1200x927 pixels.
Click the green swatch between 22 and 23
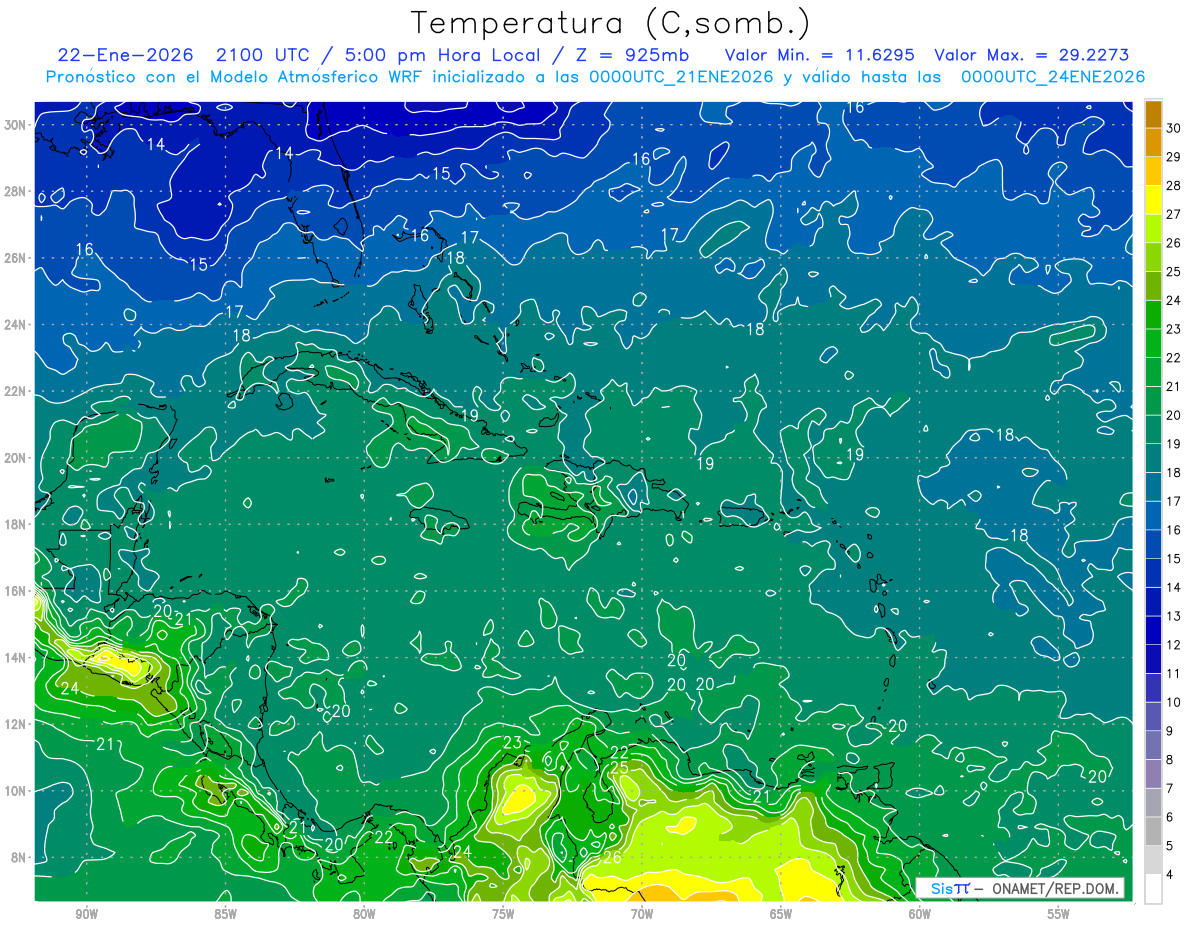tap(1153, 343)
